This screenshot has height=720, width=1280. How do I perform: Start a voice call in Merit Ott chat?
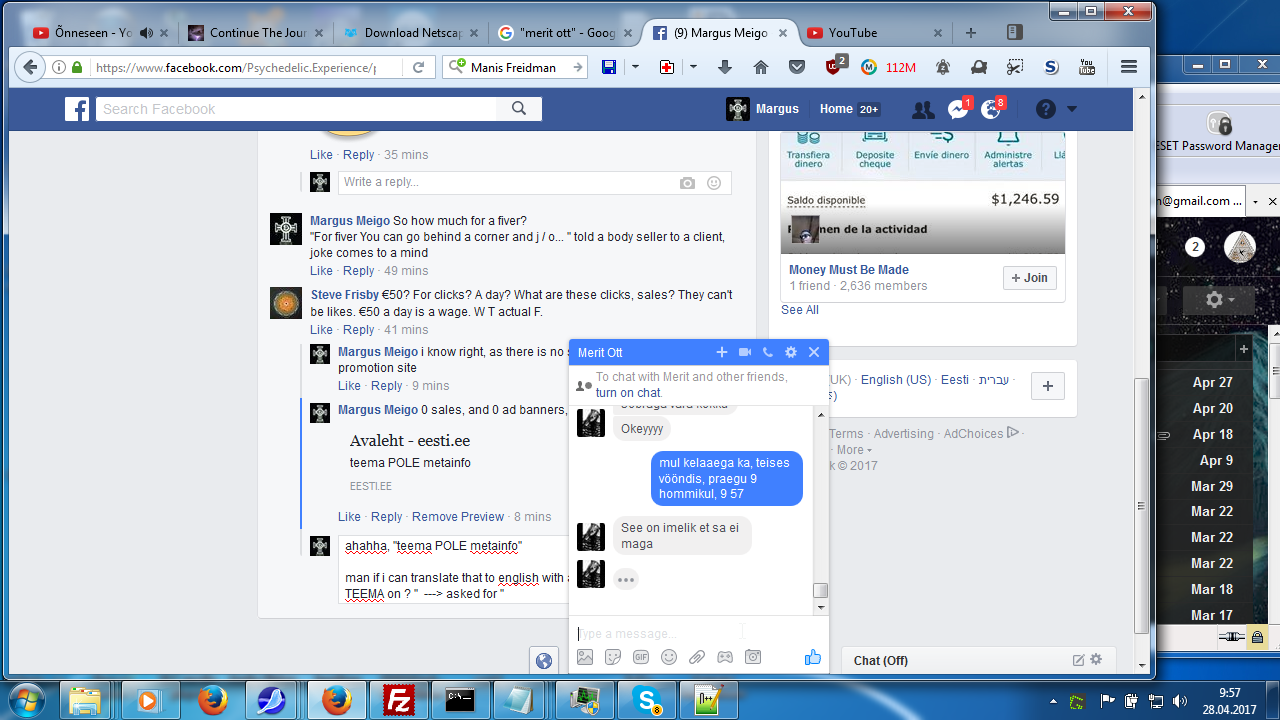tap(768, 352)
